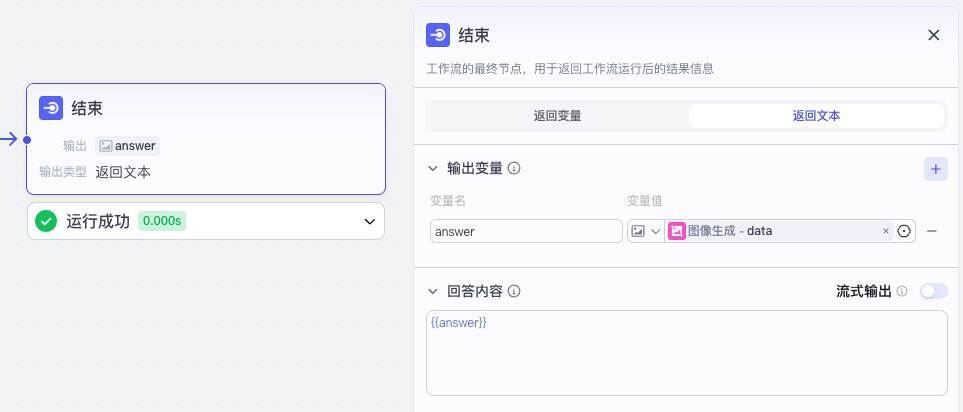Switch to the 返回变量 tab
Screen dimensions: 963x412
coord(557,115)
